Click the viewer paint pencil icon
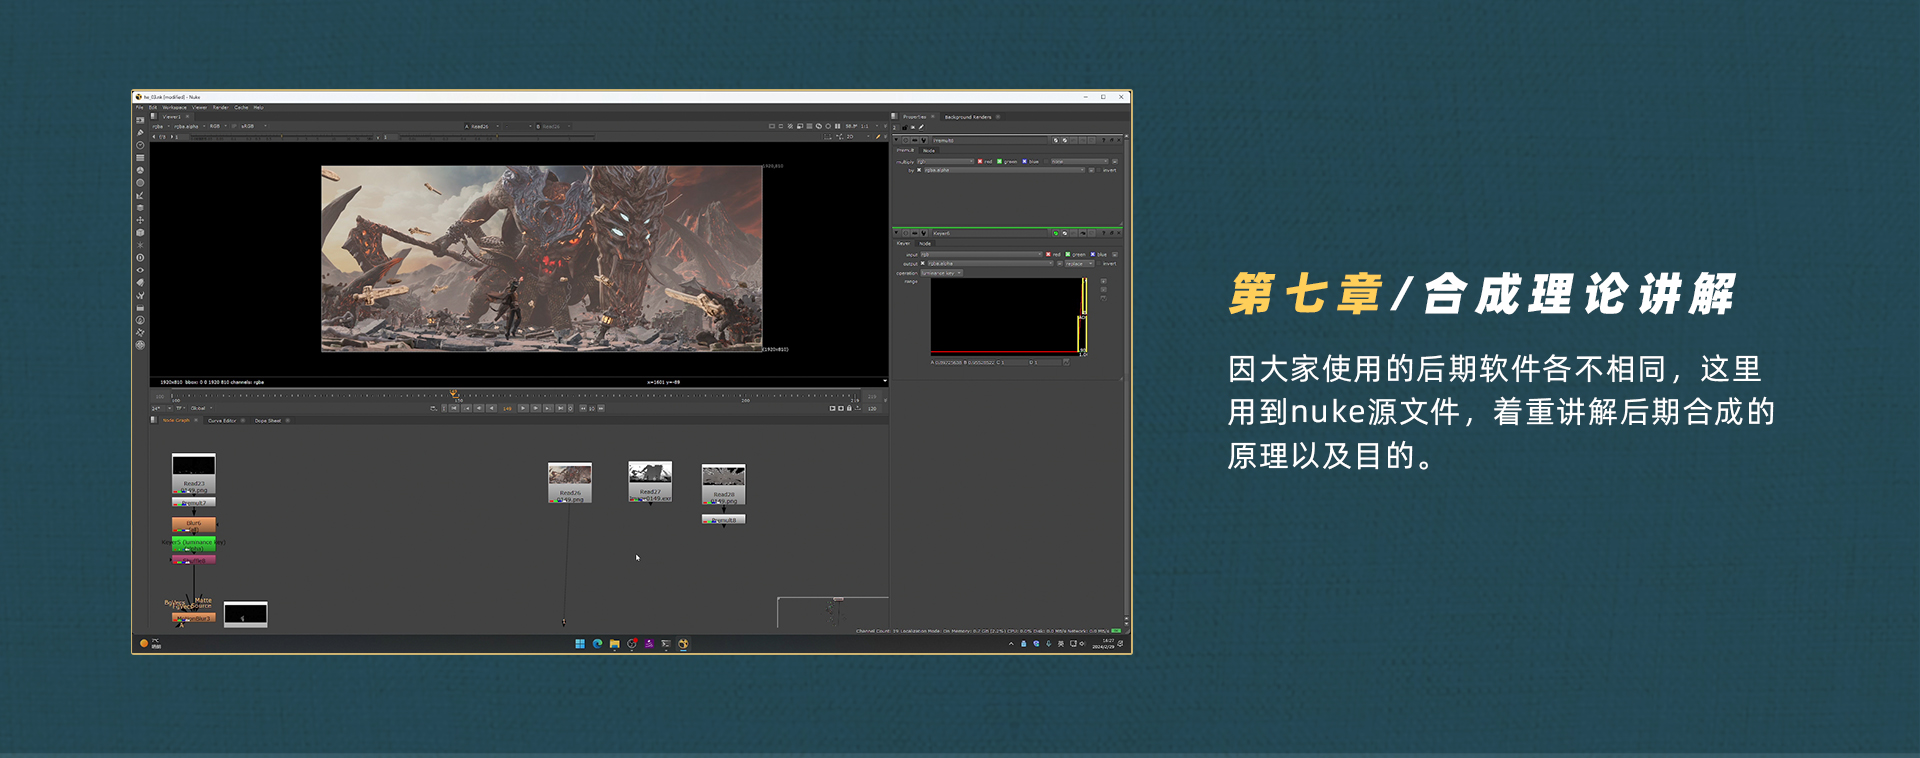Viewport: 1920px width, 758px height. pos(878,136)
